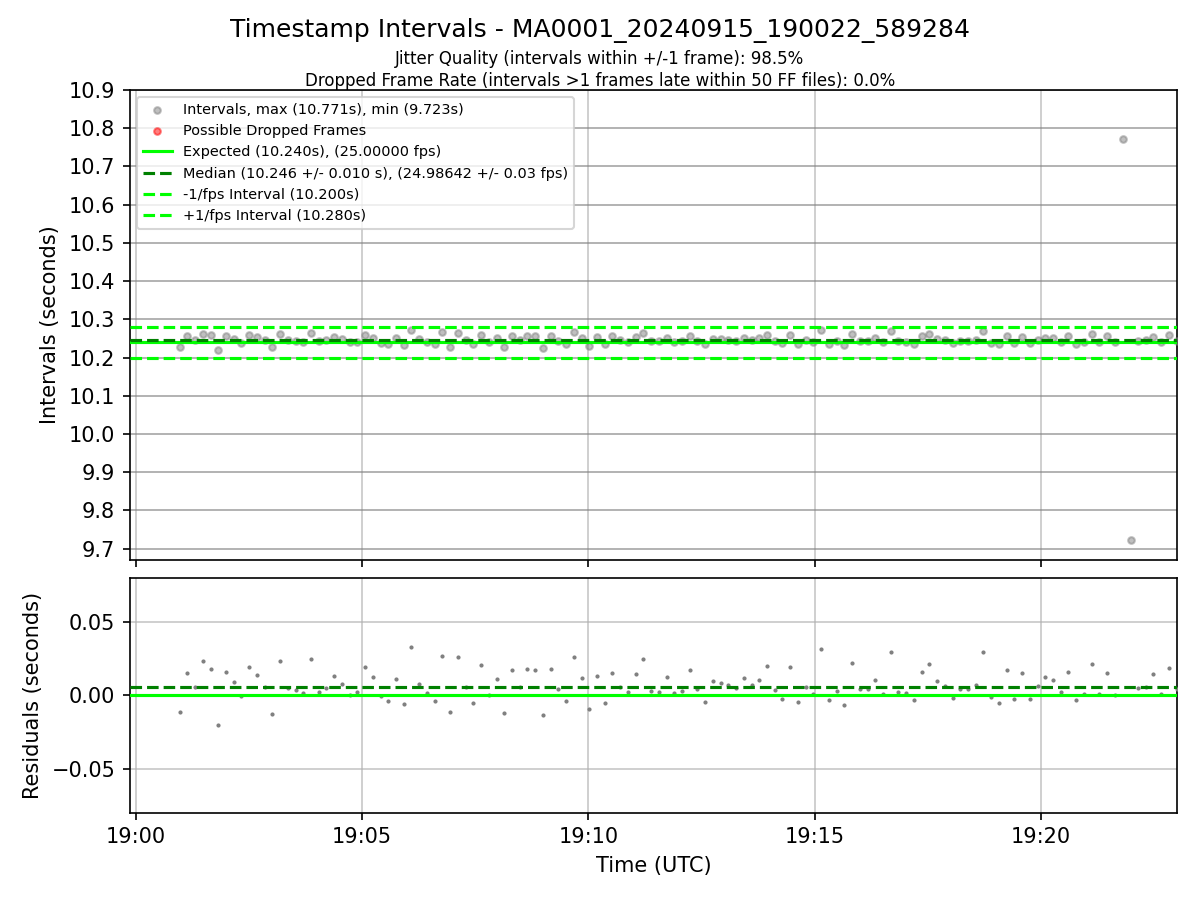Click the 10.0 y-axis tick label

pos(92,434)
